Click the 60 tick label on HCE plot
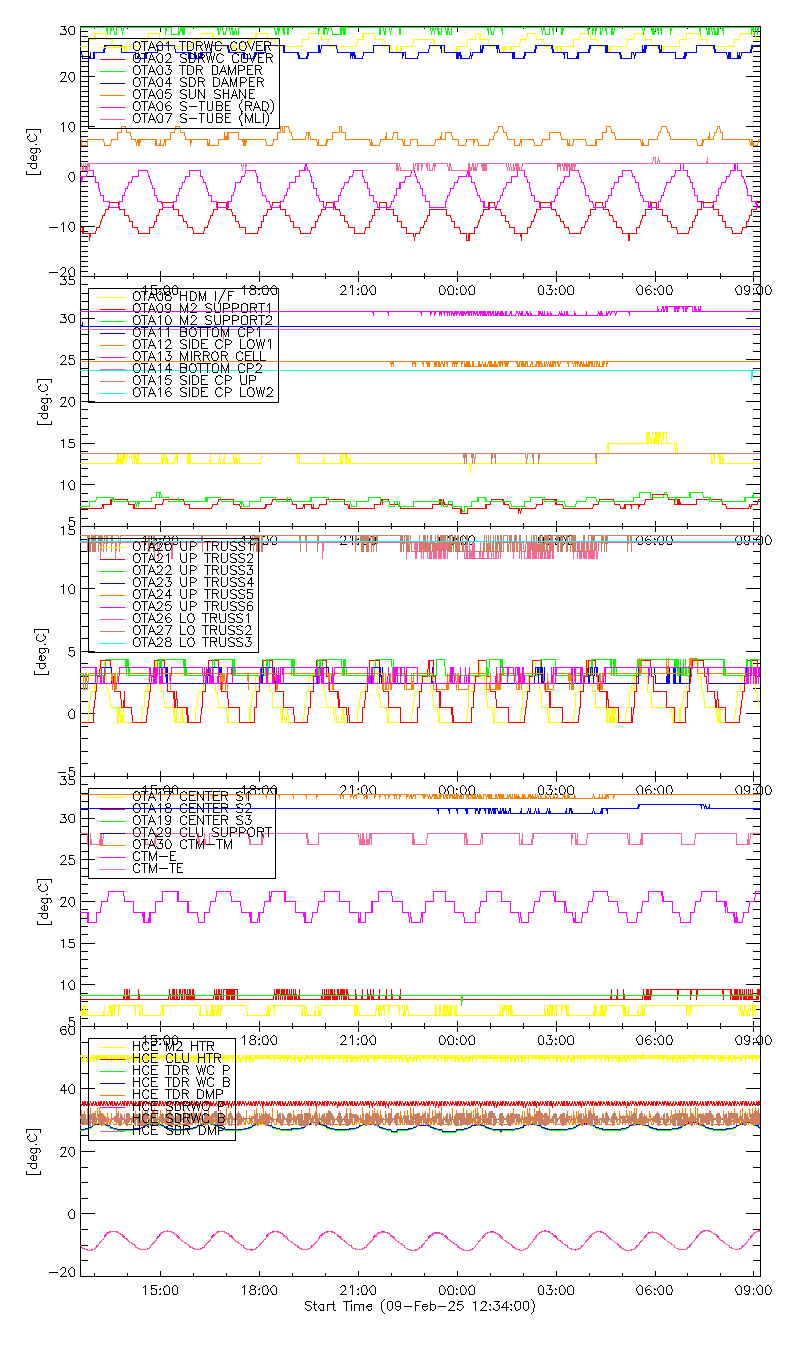The width and height of the screenshot is (800, 1350). coord(68,1030)
